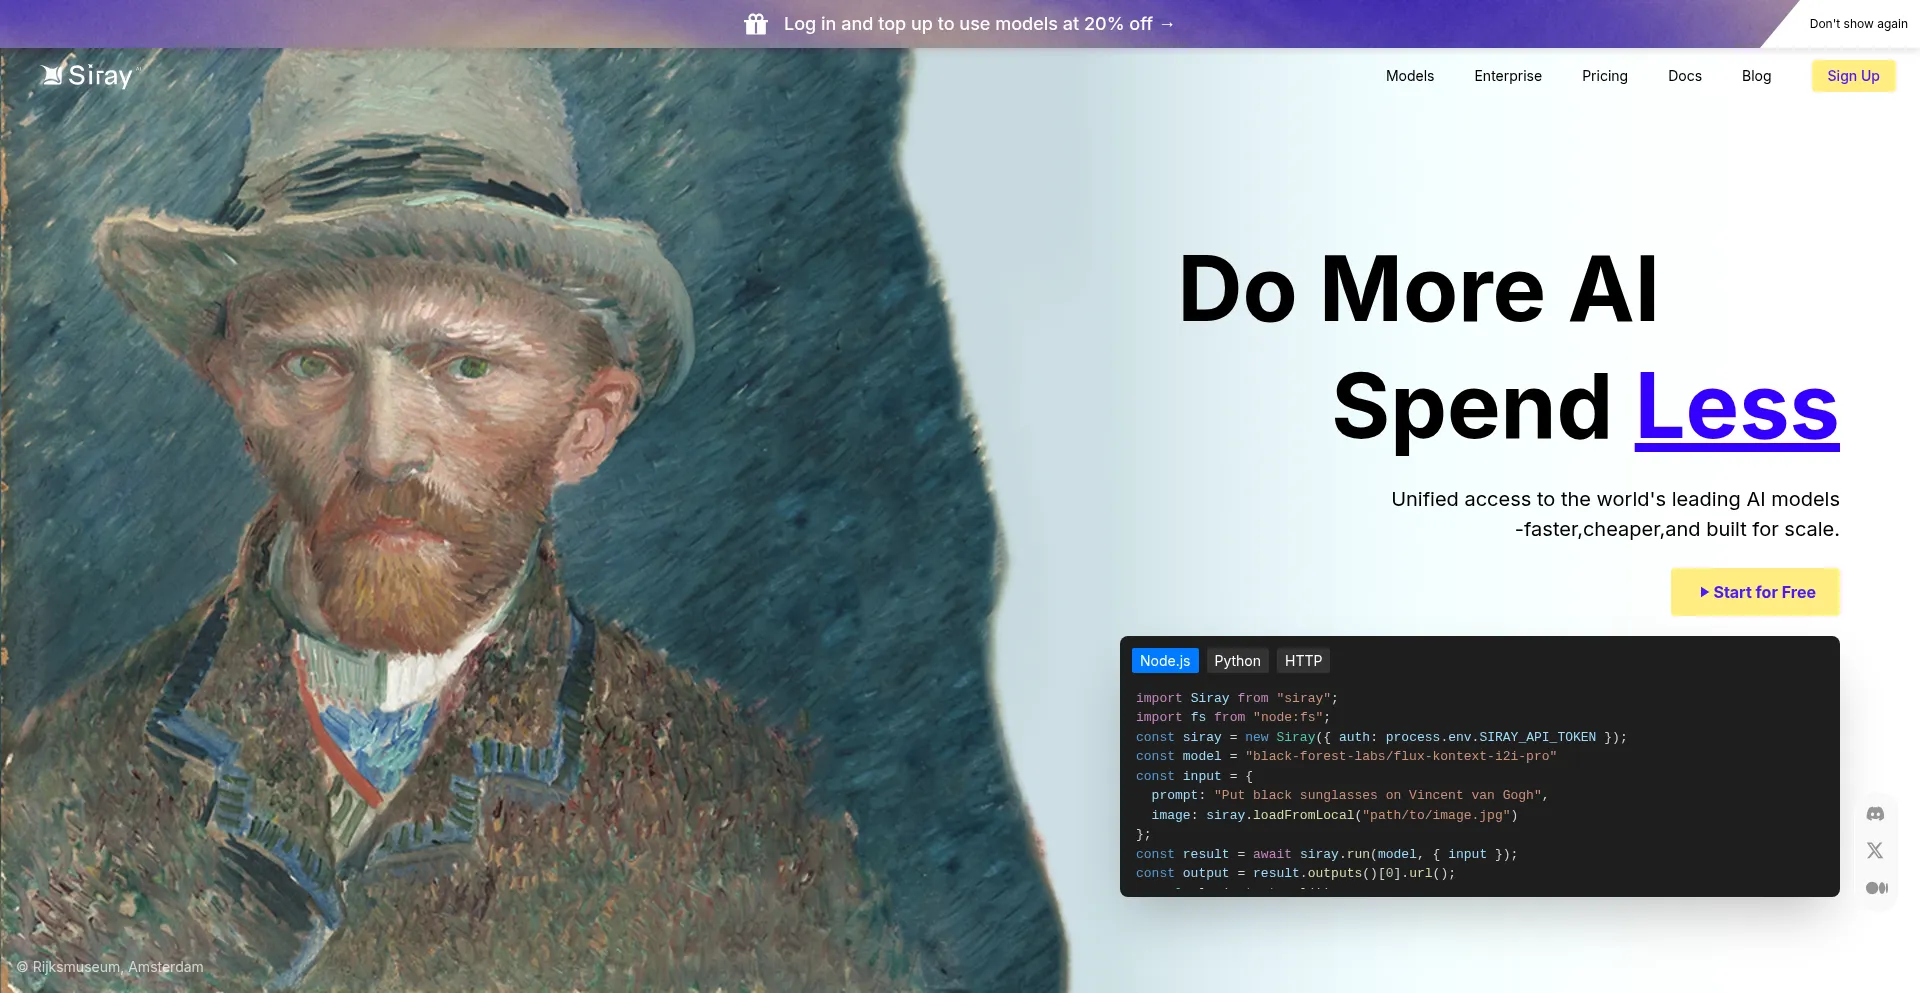Click the code line importing Siray from "siray"
This screenshot has height=993, width=1920.
point(1236,698)
